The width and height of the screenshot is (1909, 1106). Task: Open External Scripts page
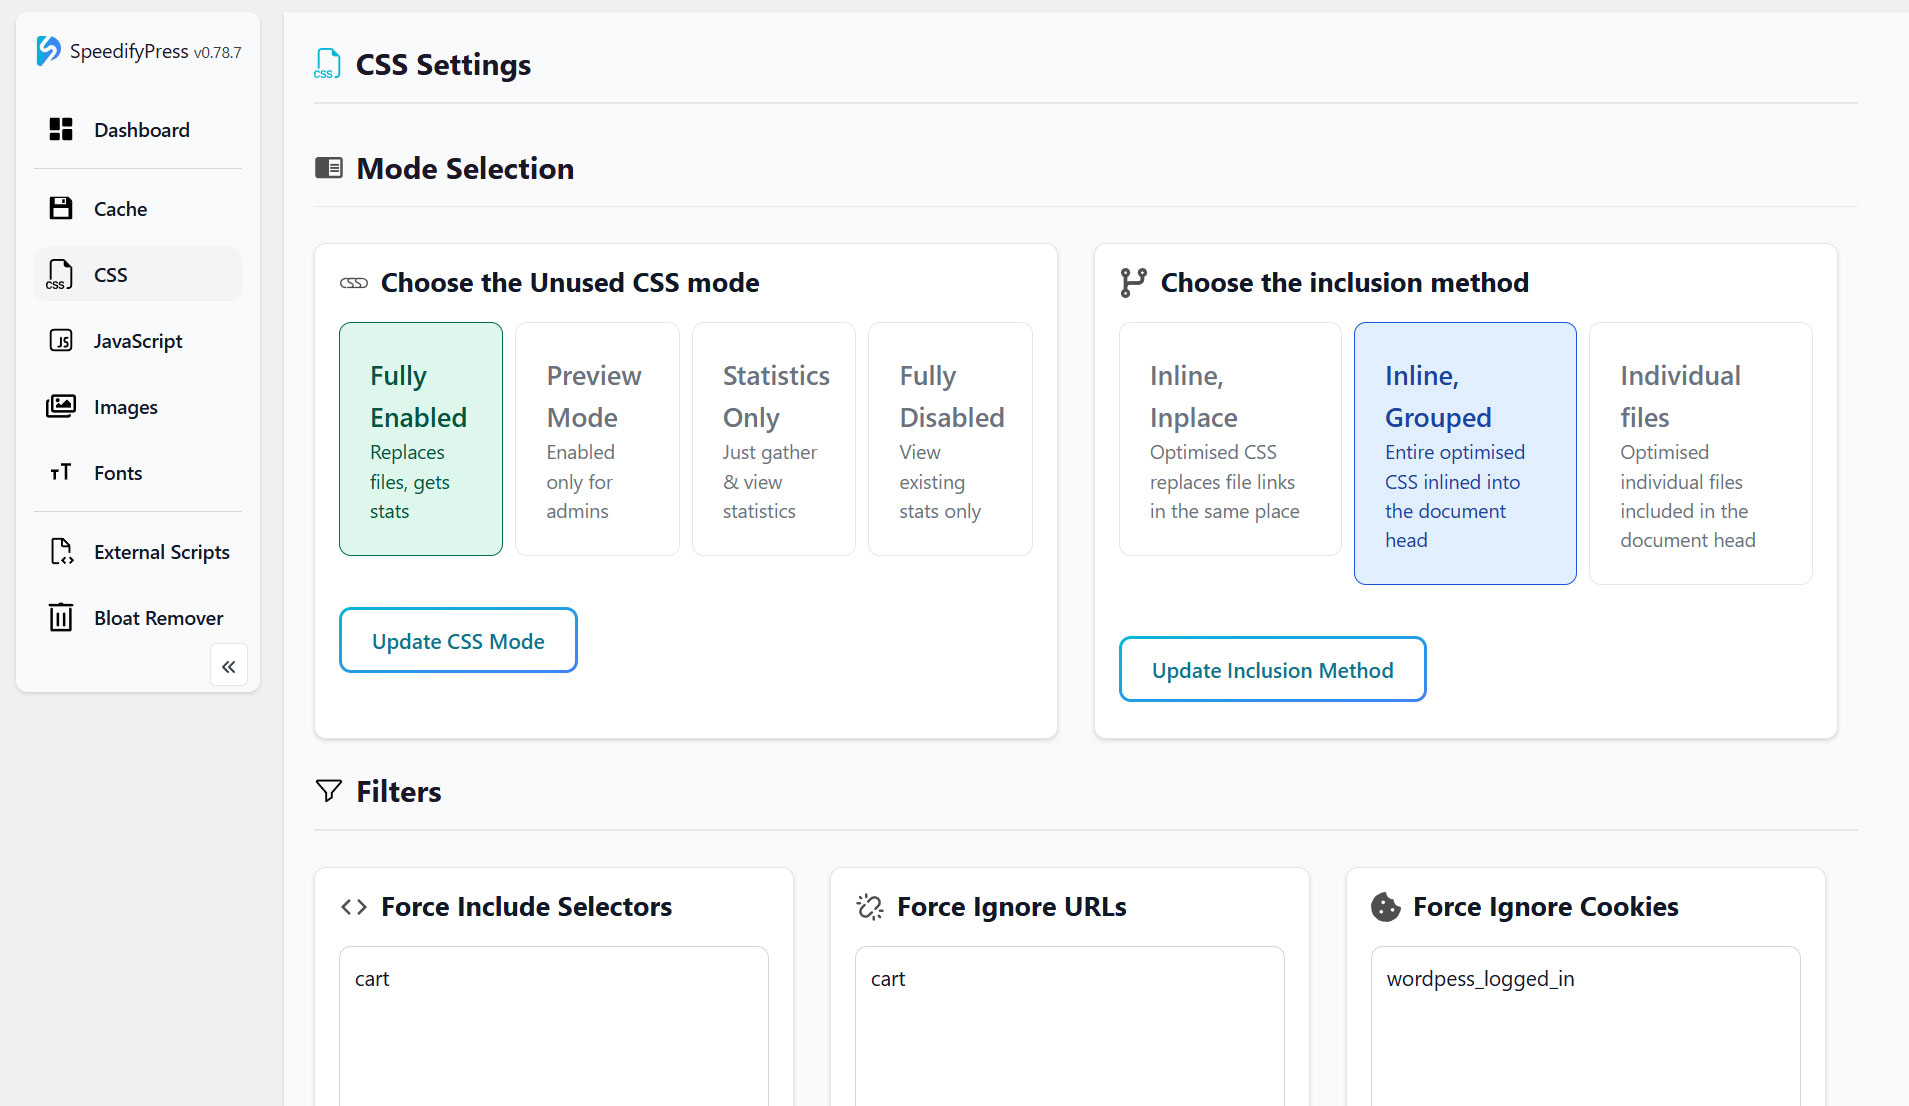point(138,552)
